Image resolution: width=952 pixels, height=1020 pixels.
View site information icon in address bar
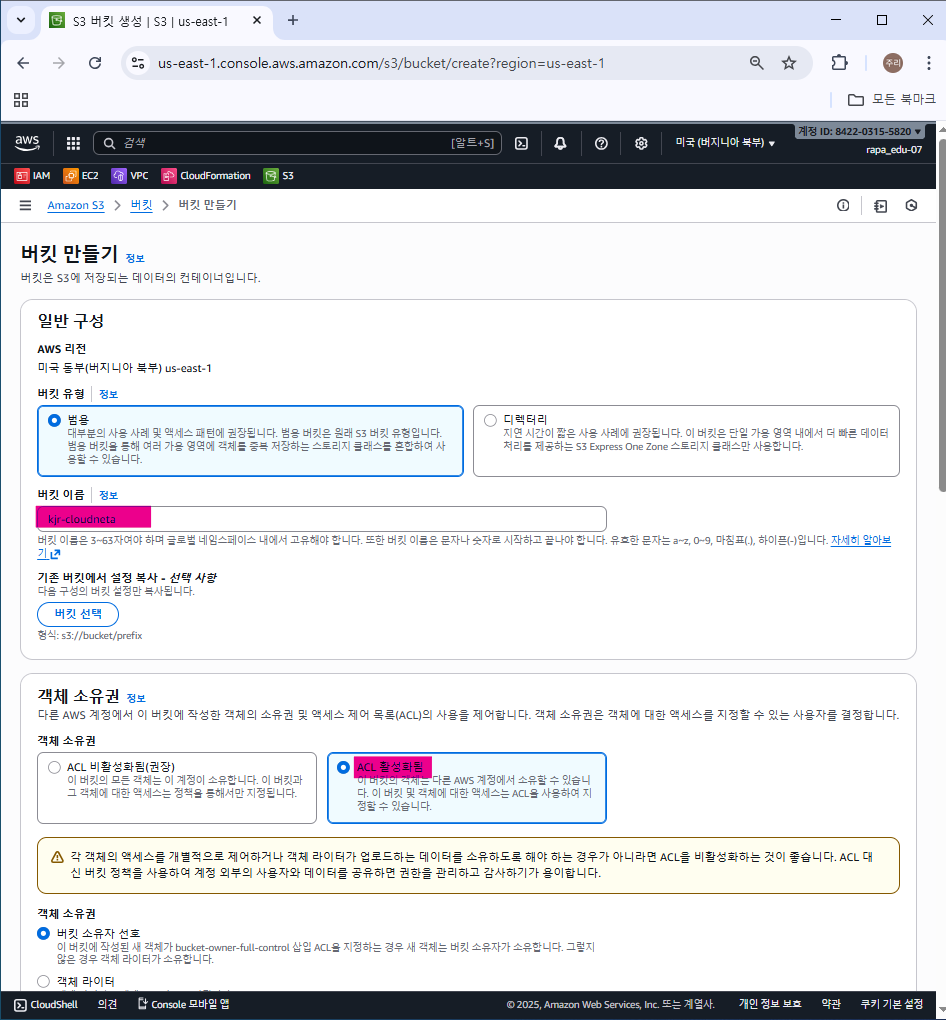coord(138,63)
